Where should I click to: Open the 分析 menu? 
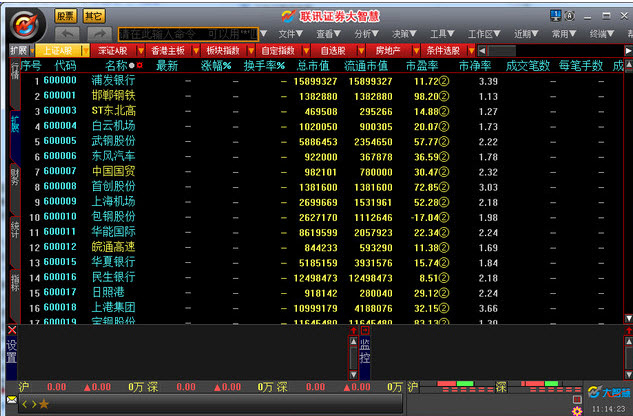point(367,34)
